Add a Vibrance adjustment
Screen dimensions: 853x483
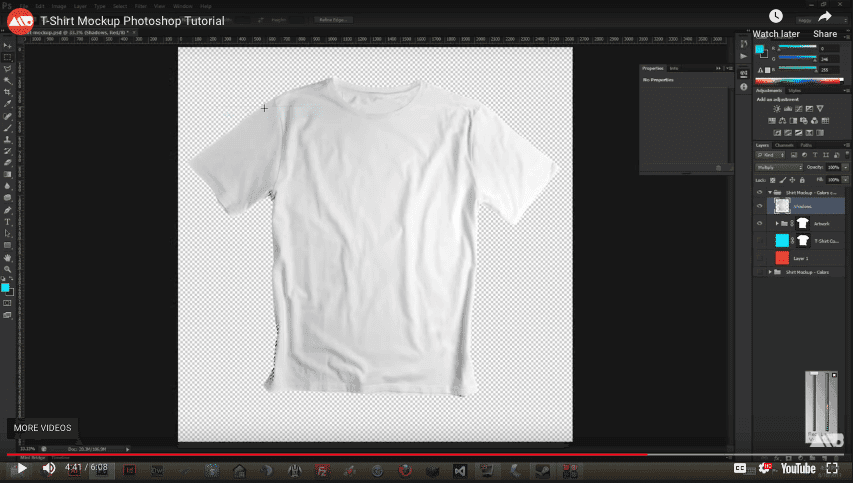tap(820, 109)
